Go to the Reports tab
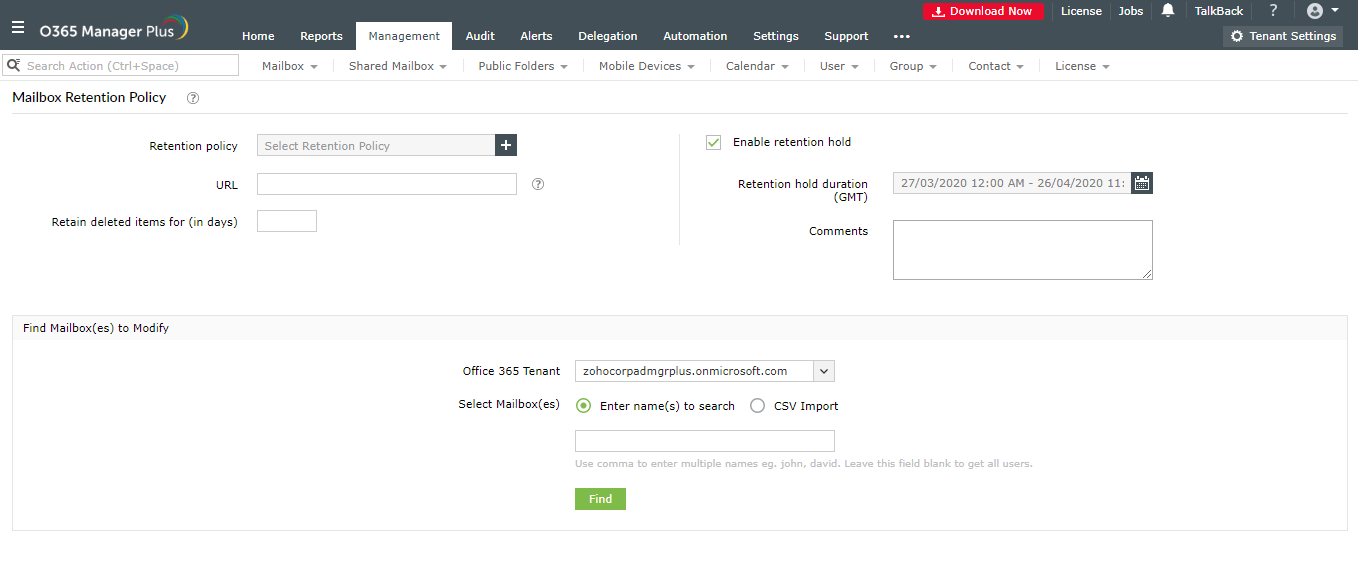Screen dimensions: 1358x580 [321, 36]
